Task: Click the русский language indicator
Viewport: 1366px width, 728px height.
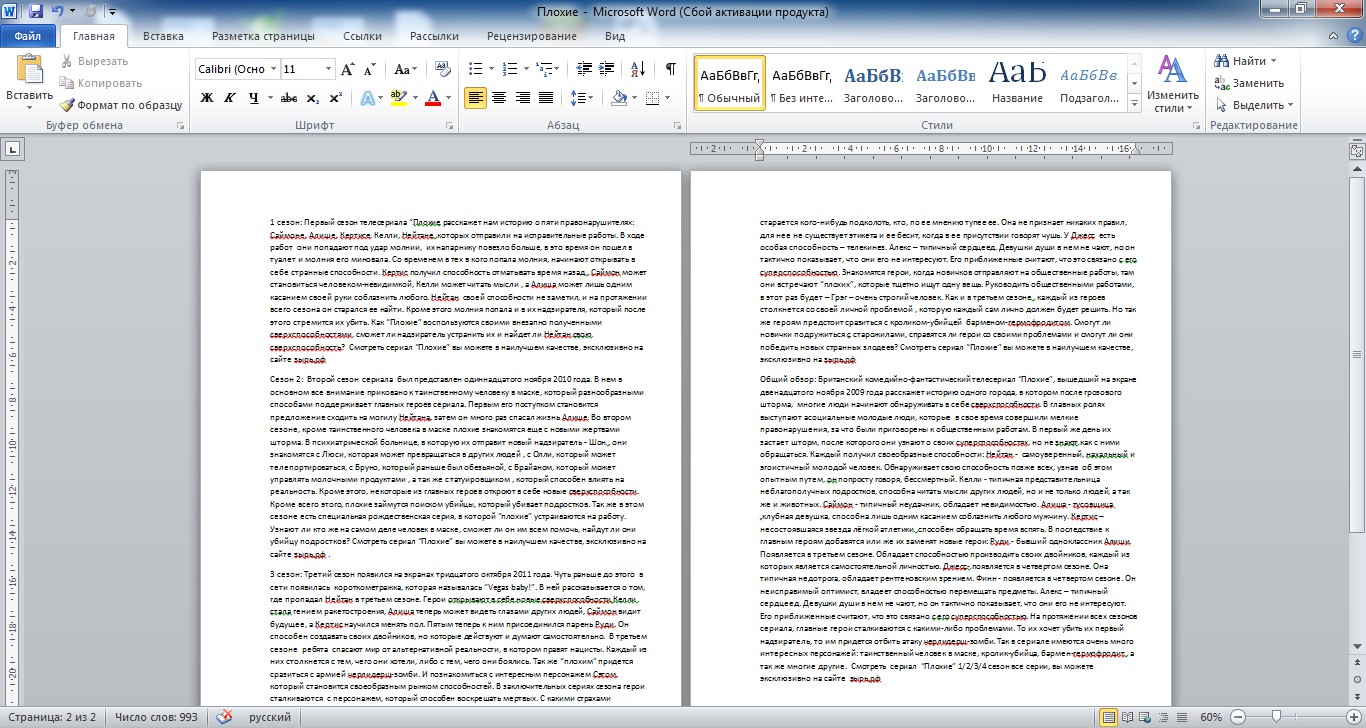Action: pos(270,717)
